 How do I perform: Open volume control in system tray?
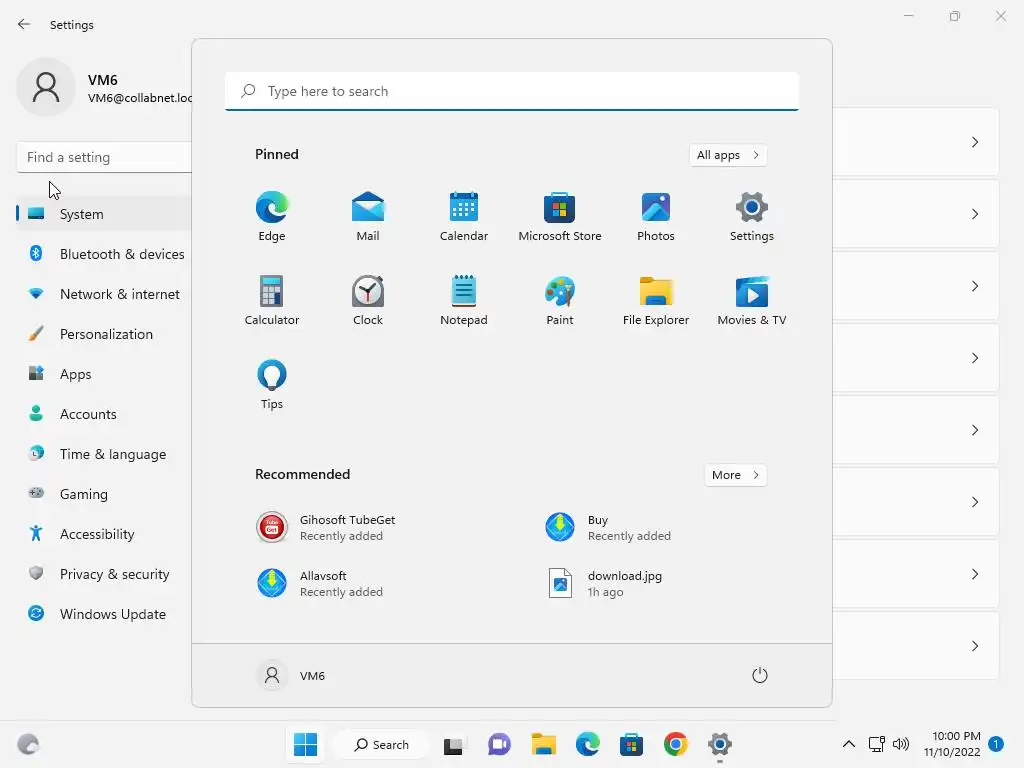coord(901,744)
